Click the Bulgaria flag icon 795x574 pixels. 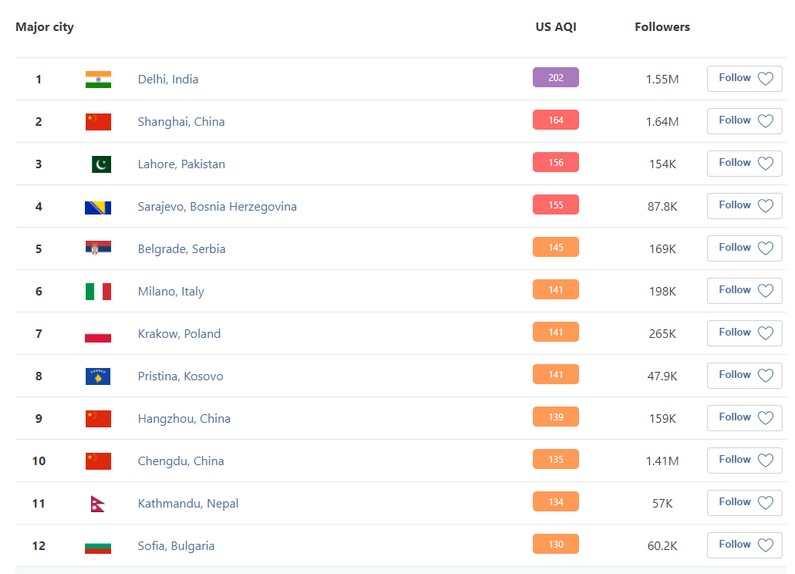(x=98, y=546)
